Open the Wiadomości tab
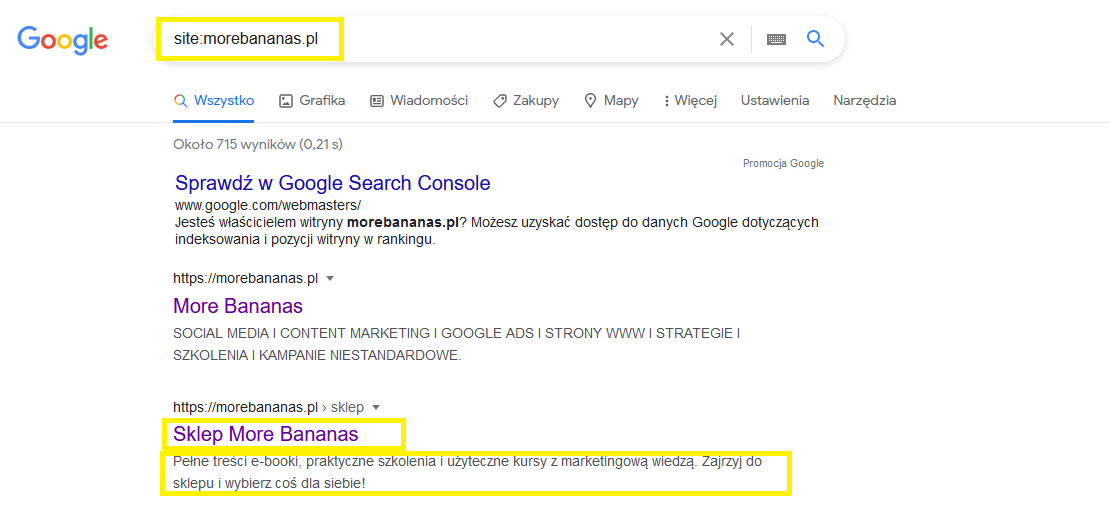Image resolution: width=1110 pixels, height=507 pixels. [x=419, y=101]
